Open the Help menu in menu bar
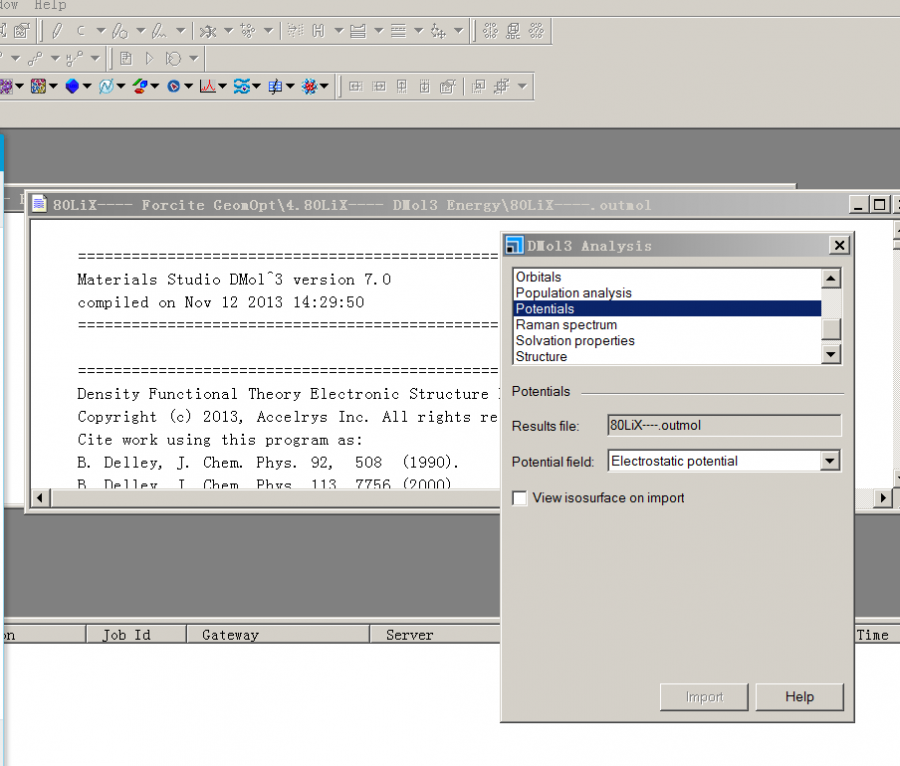 pyautogui.click(x=50, y=5)
